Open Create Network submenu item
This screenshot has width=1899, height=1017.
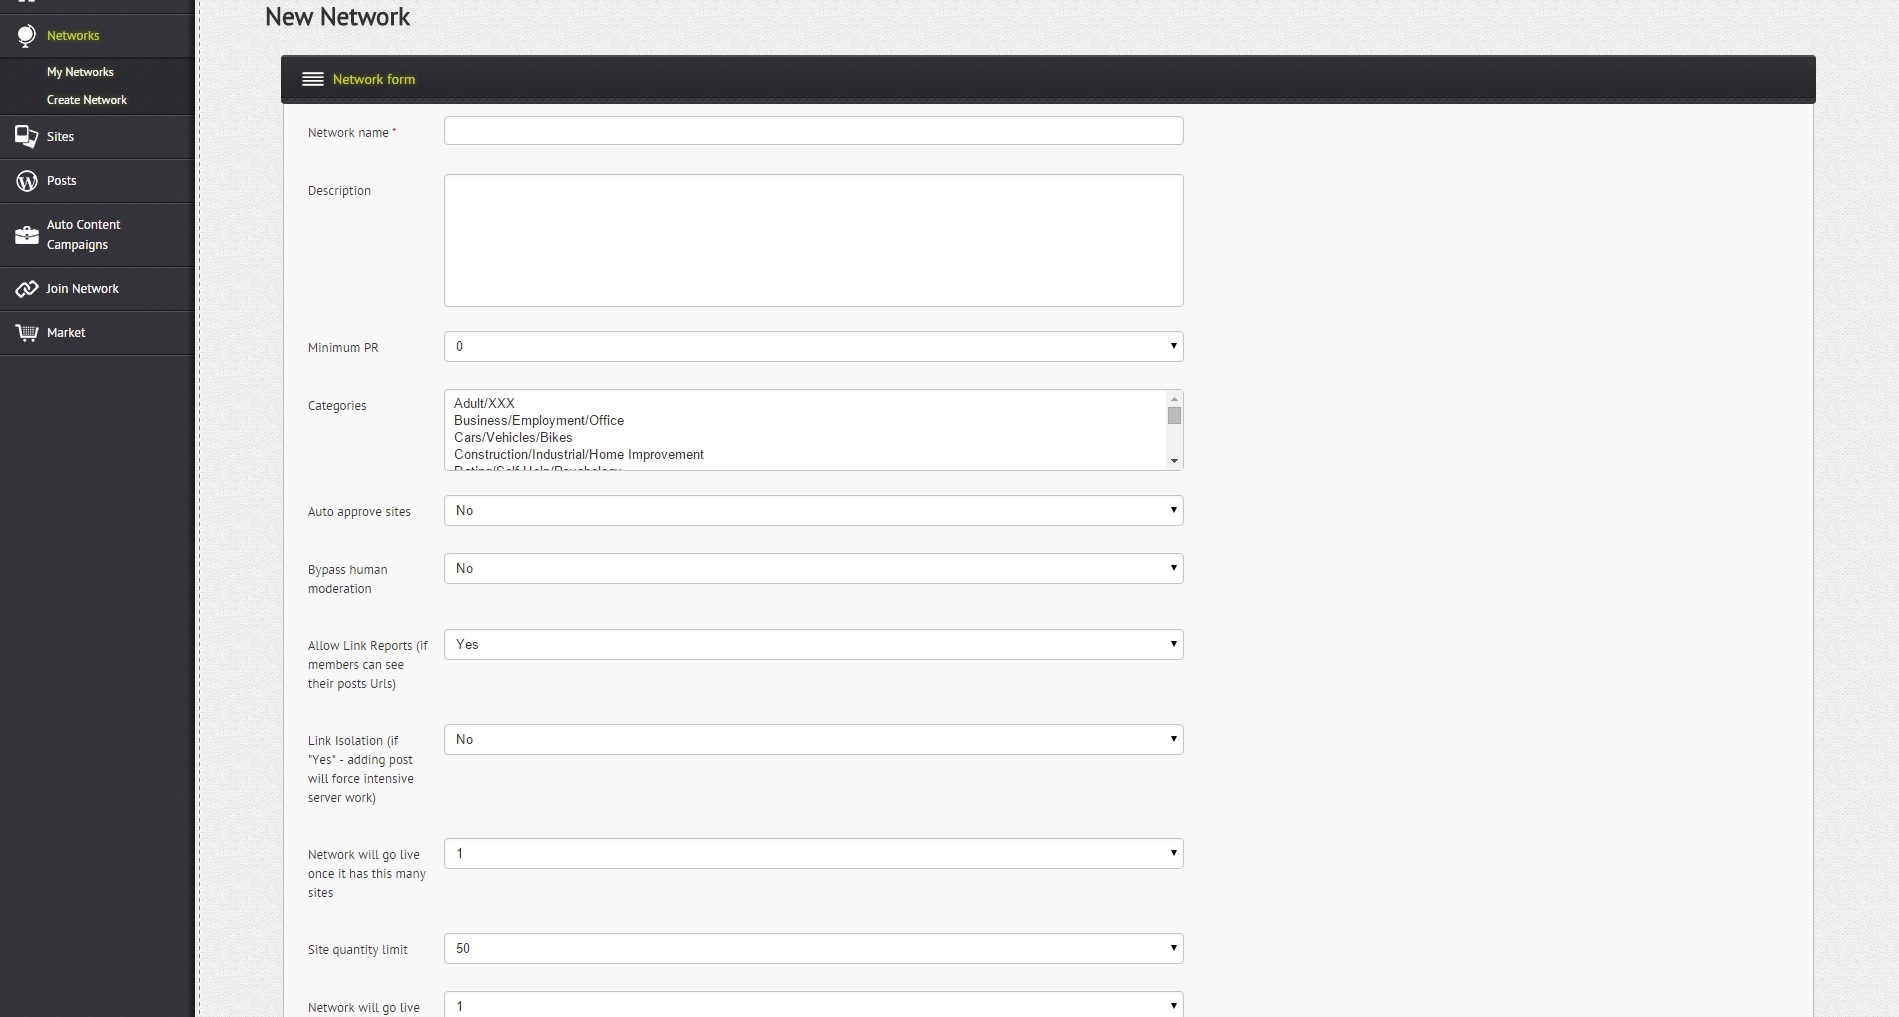pos(87,100)
